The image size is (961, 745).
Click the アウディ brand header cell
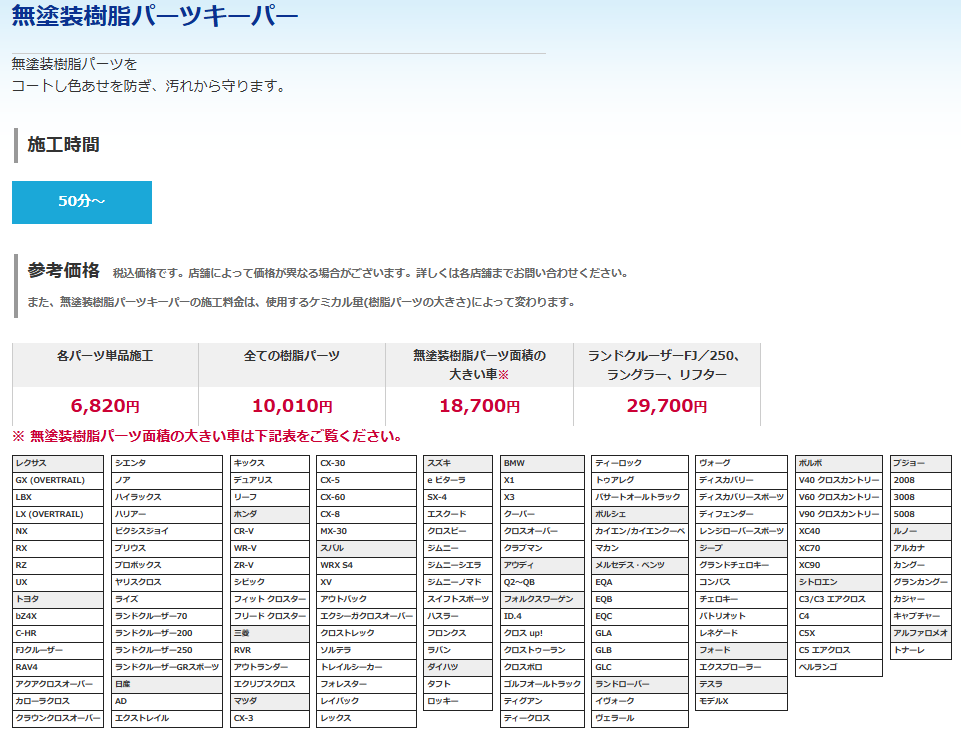542,565
